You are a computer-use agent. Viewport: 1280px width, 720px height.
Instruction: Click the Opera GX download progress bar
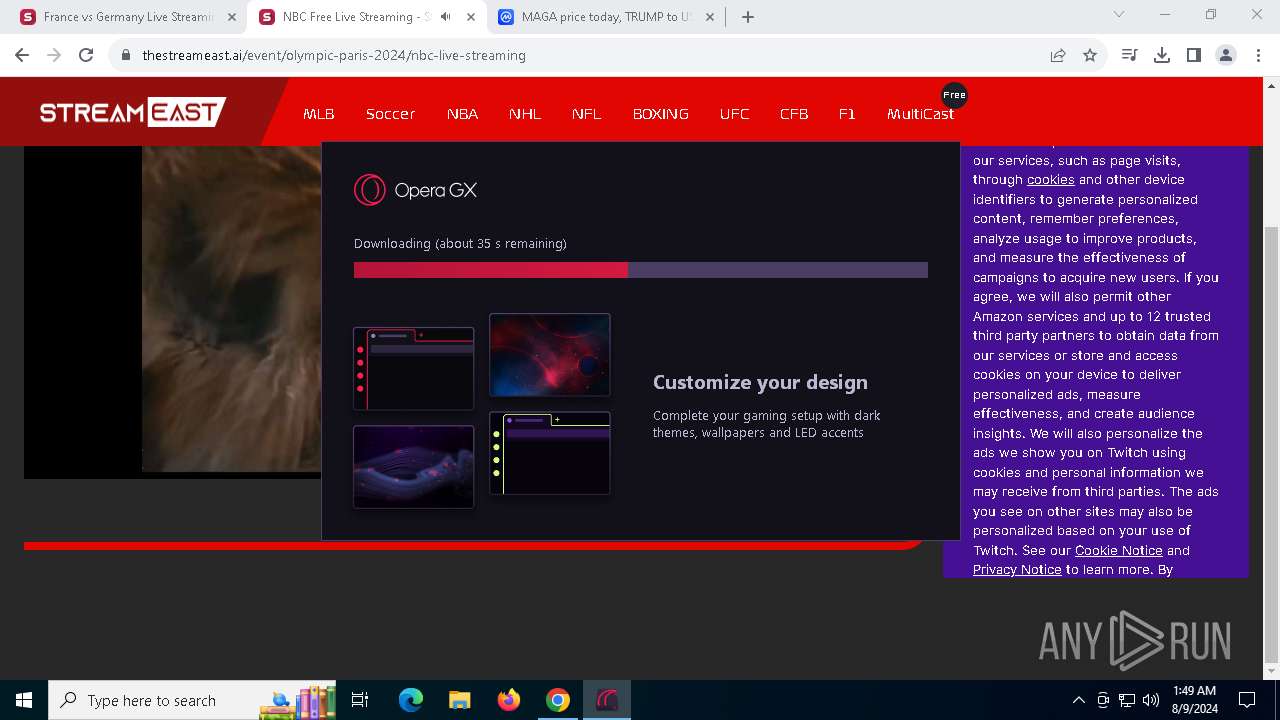[641, 270]
